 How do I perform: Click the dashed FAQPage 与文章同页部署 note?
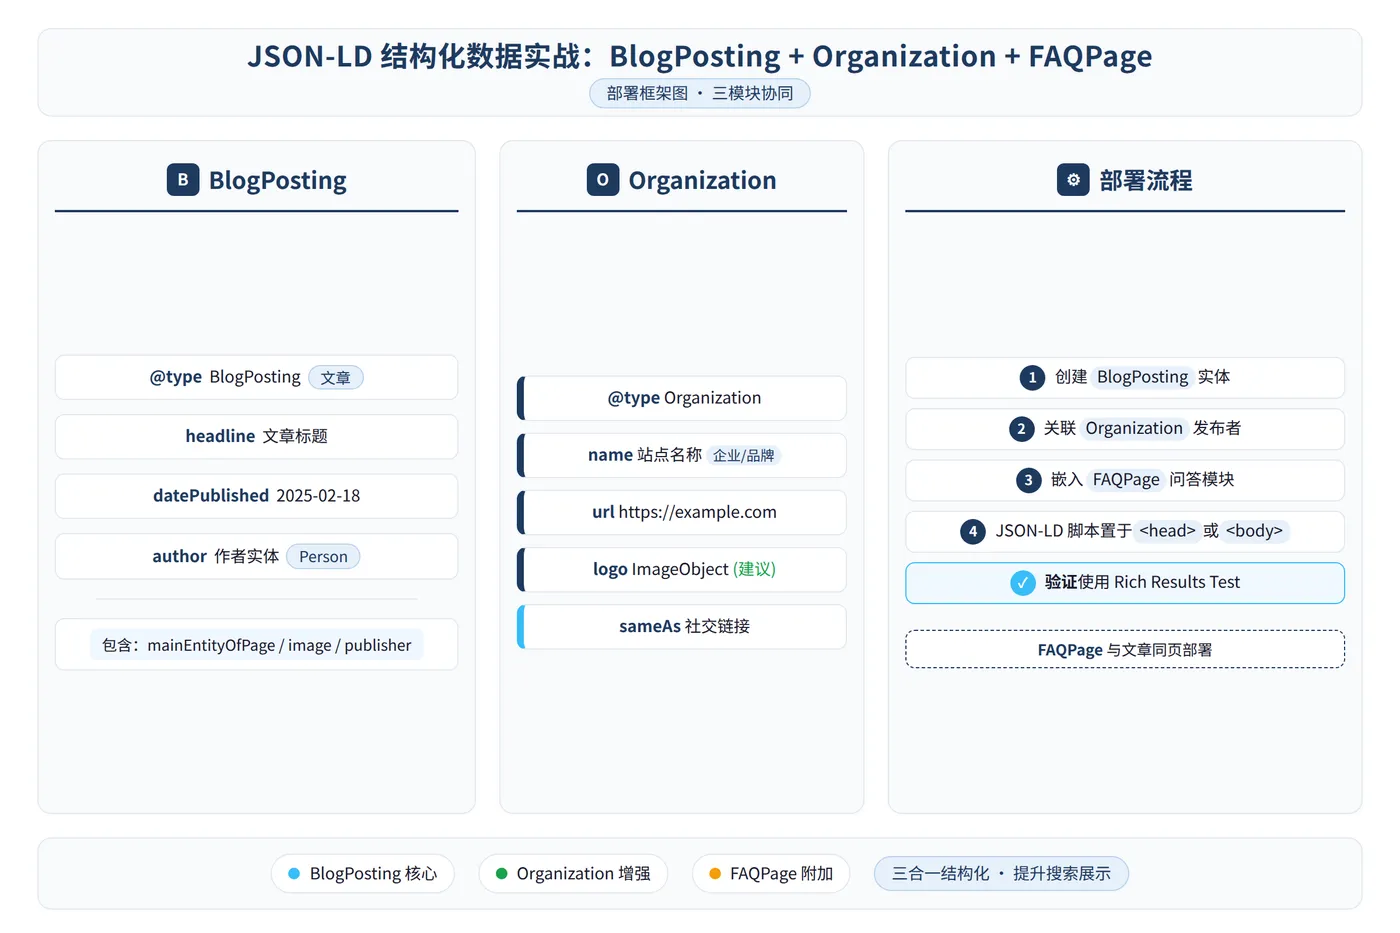(x=1125, y=650)
